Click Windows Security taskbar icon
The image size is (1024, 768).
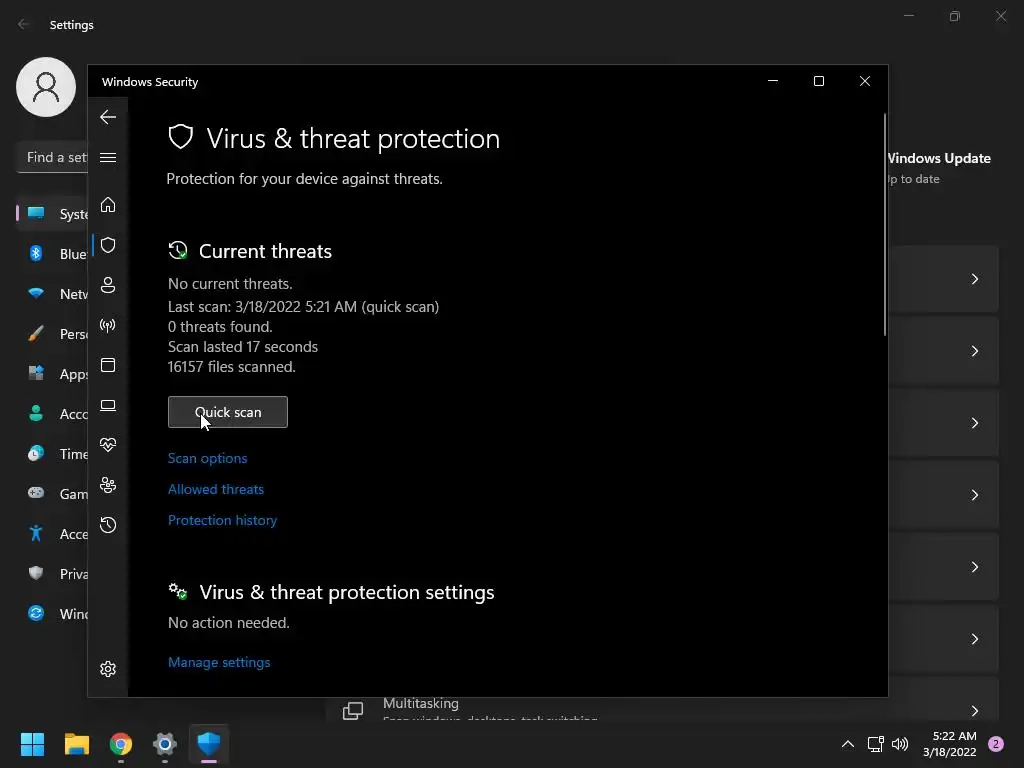(x=209, y=744)
